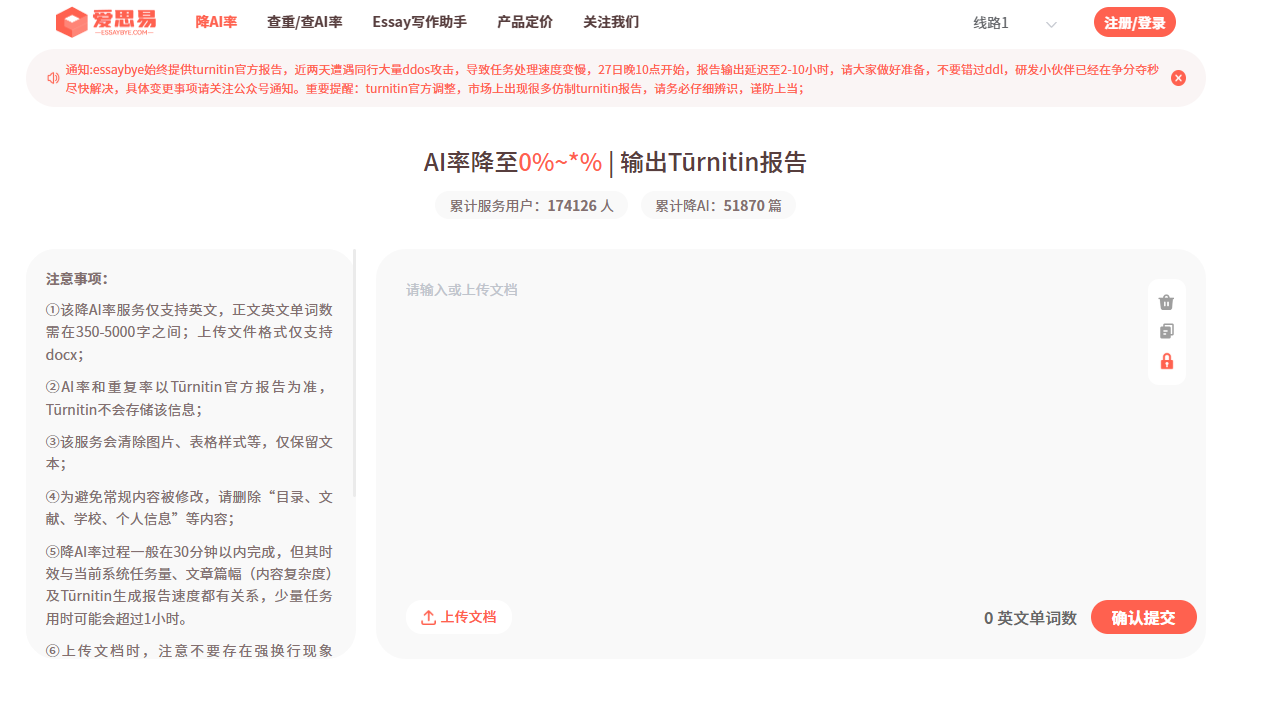Toggle the red lock icon

pyautogui.click(x=1166, y=361)
